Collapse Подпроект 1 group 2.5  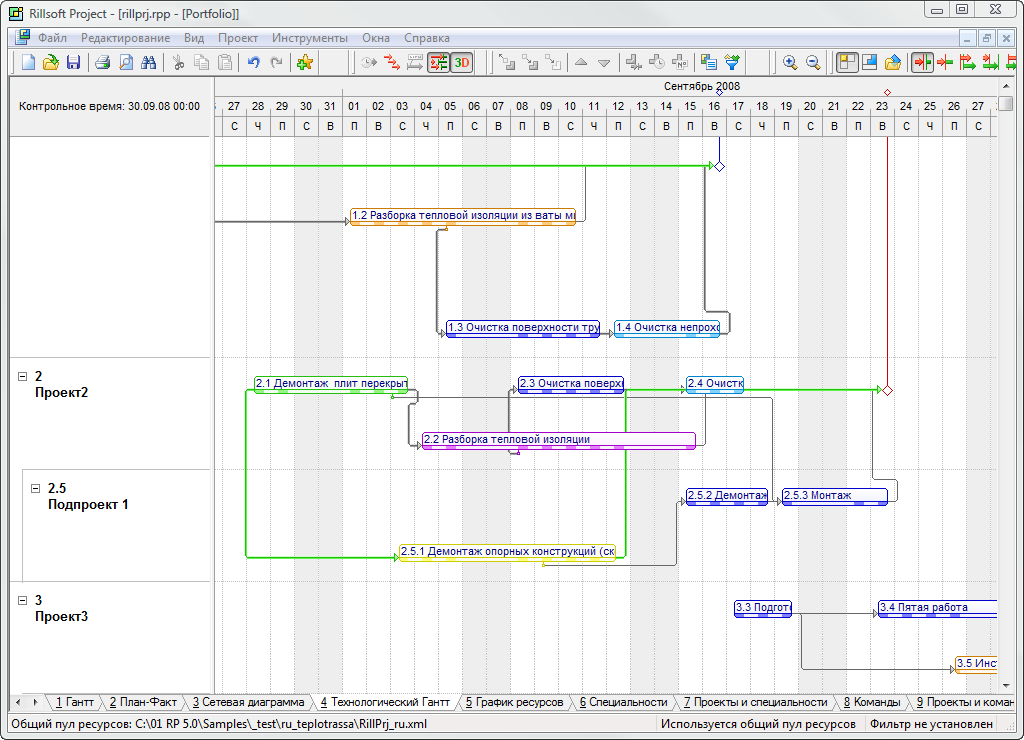coord(36,488)
